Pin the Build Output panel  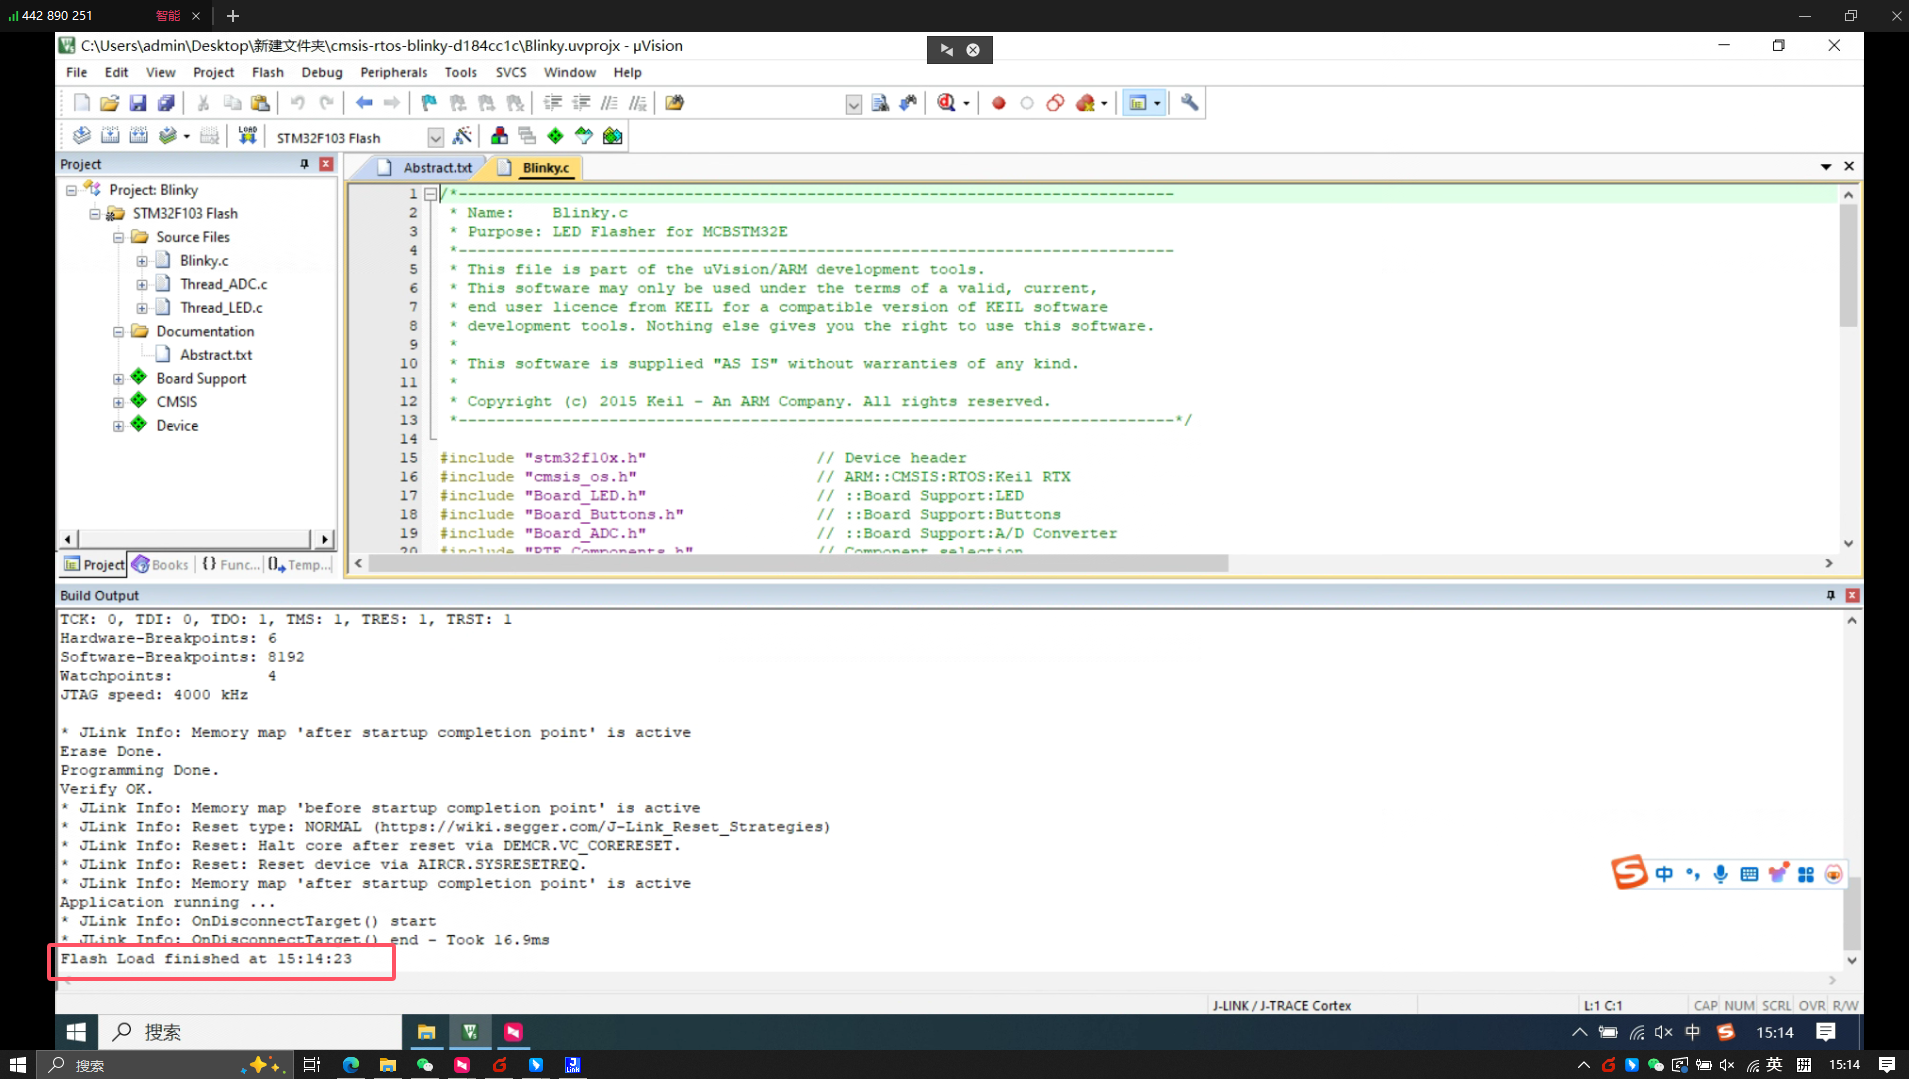point(1831,595)
